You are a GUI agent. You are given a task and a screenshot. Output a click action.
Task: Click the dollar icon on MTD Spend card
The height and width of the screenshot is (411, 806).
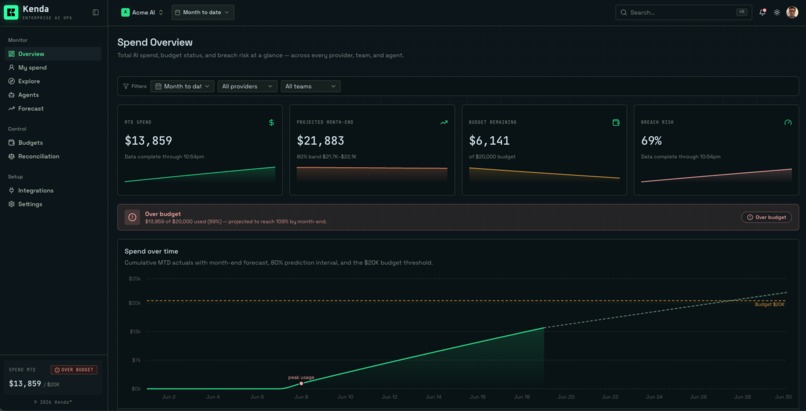tap(271, 122)
